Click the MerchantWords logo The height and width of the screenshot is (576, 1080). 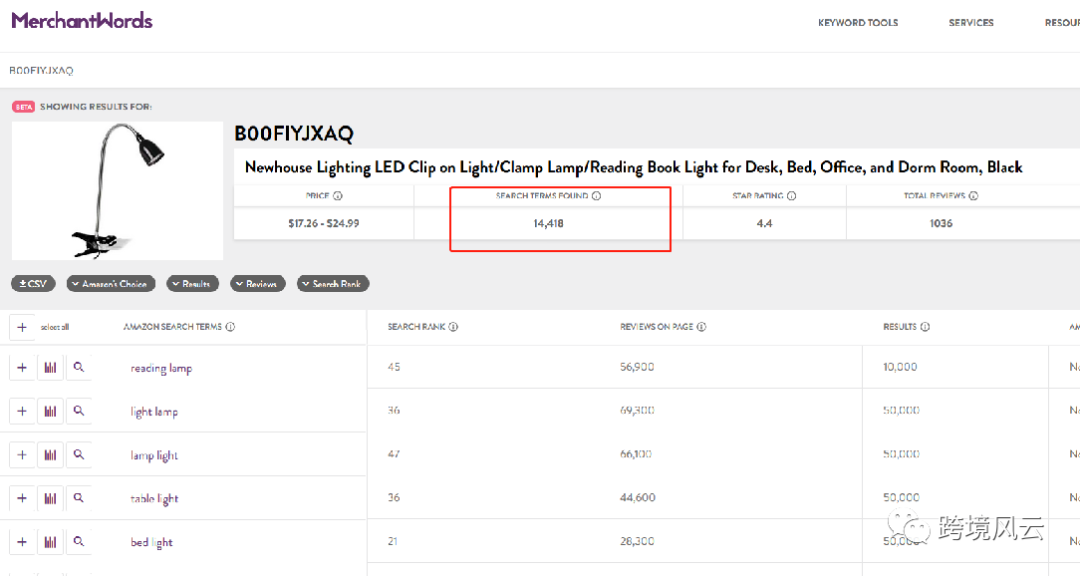pos(82,21)
